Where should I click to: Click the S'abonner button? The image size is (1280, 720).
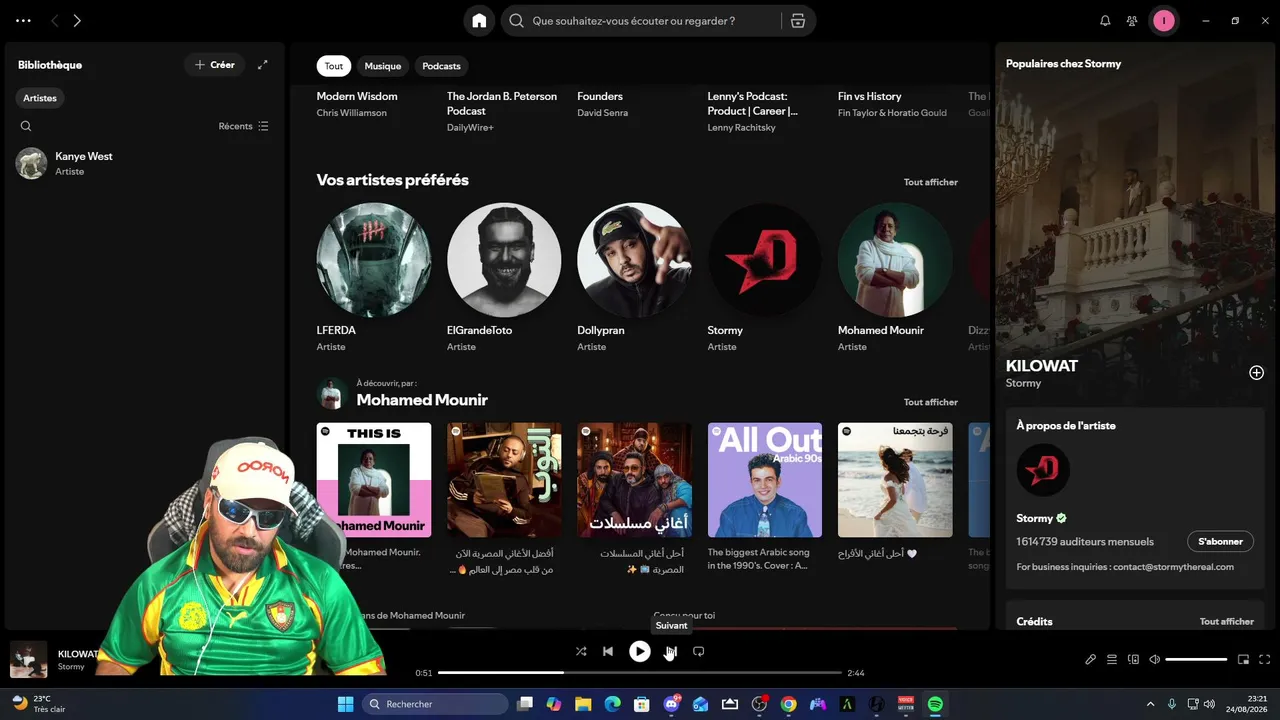pos(1220,541)
